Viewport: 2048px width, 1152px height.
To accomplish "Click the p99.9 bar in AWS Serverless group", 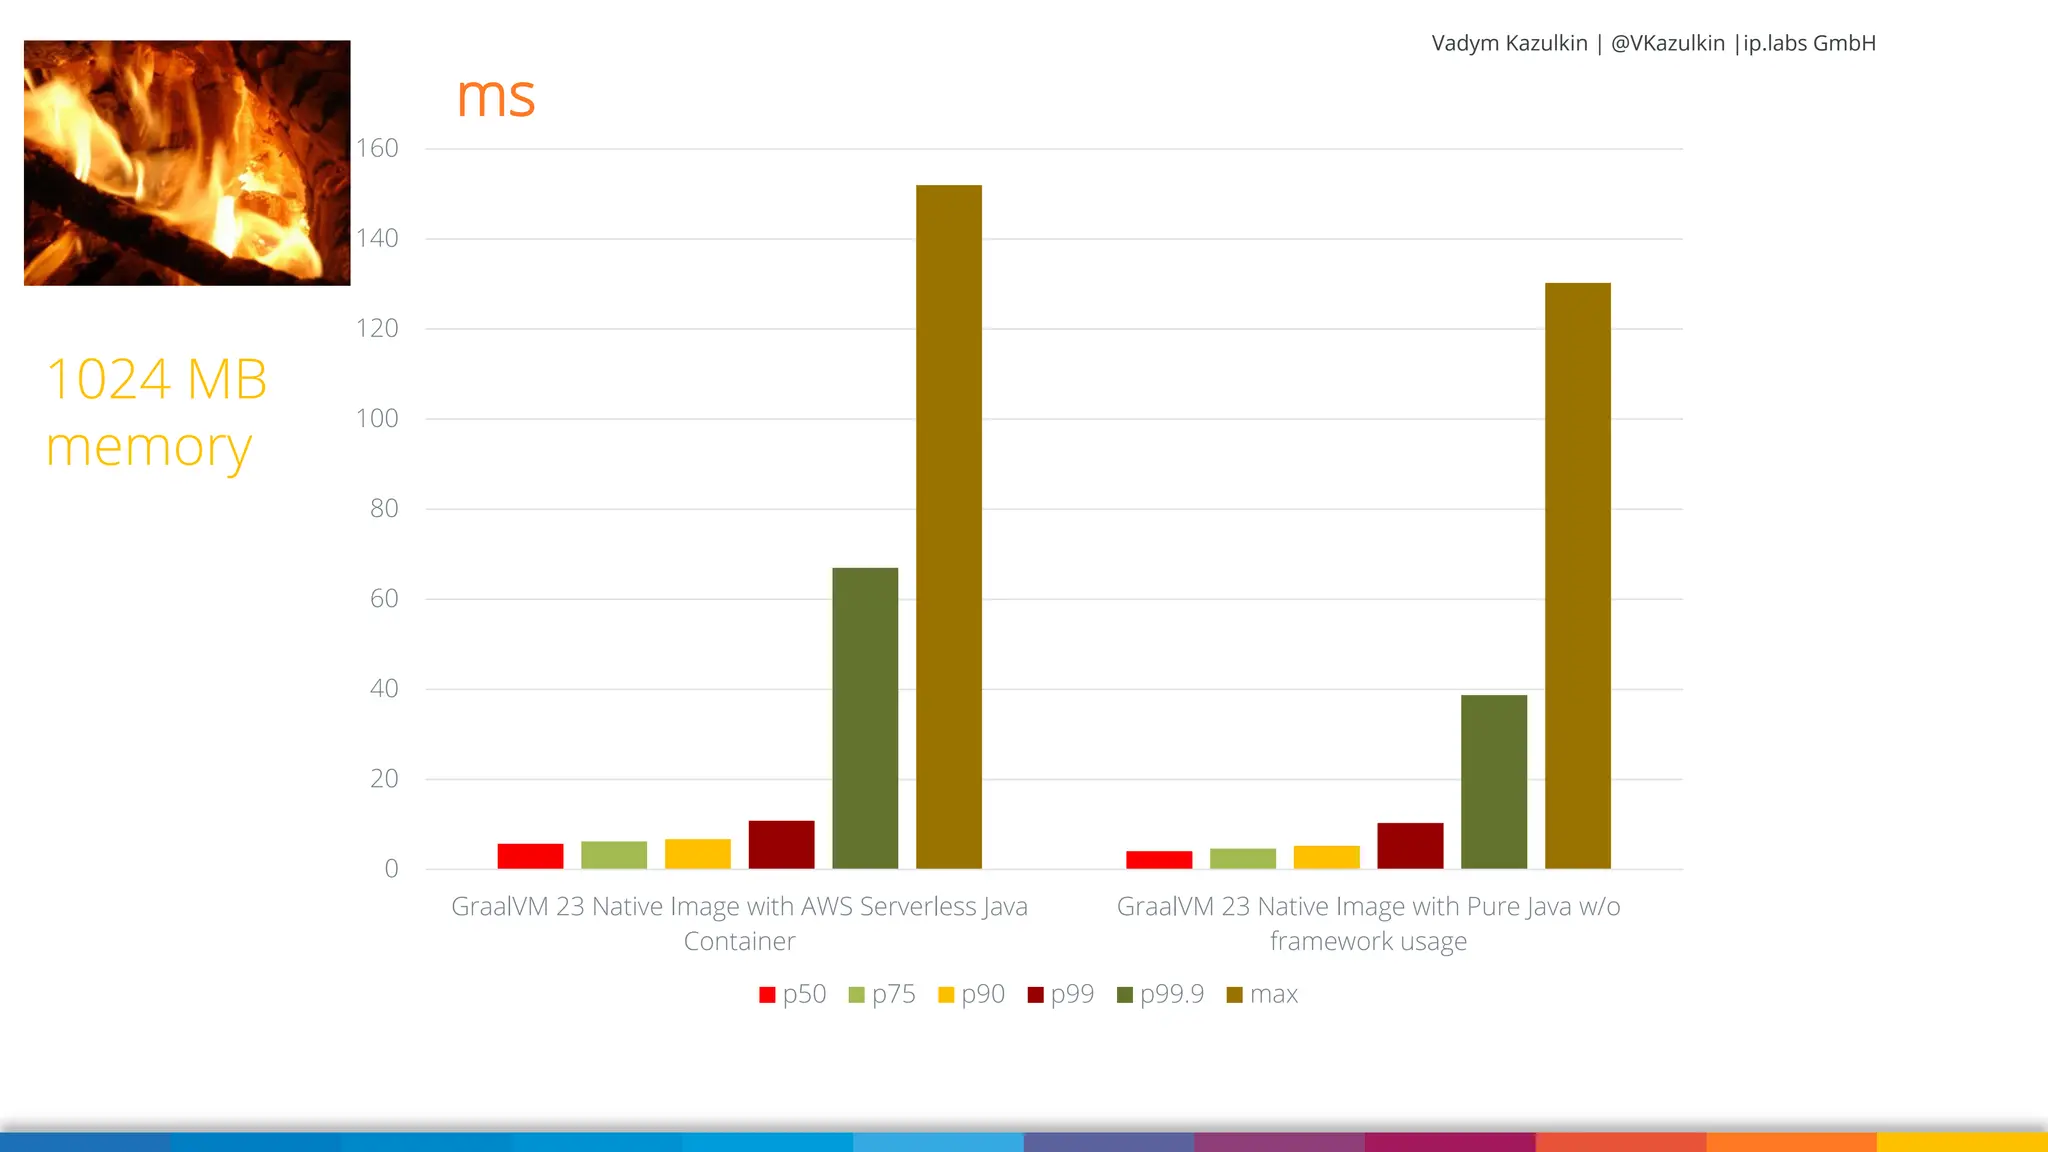I will click(x=865, y=717).
